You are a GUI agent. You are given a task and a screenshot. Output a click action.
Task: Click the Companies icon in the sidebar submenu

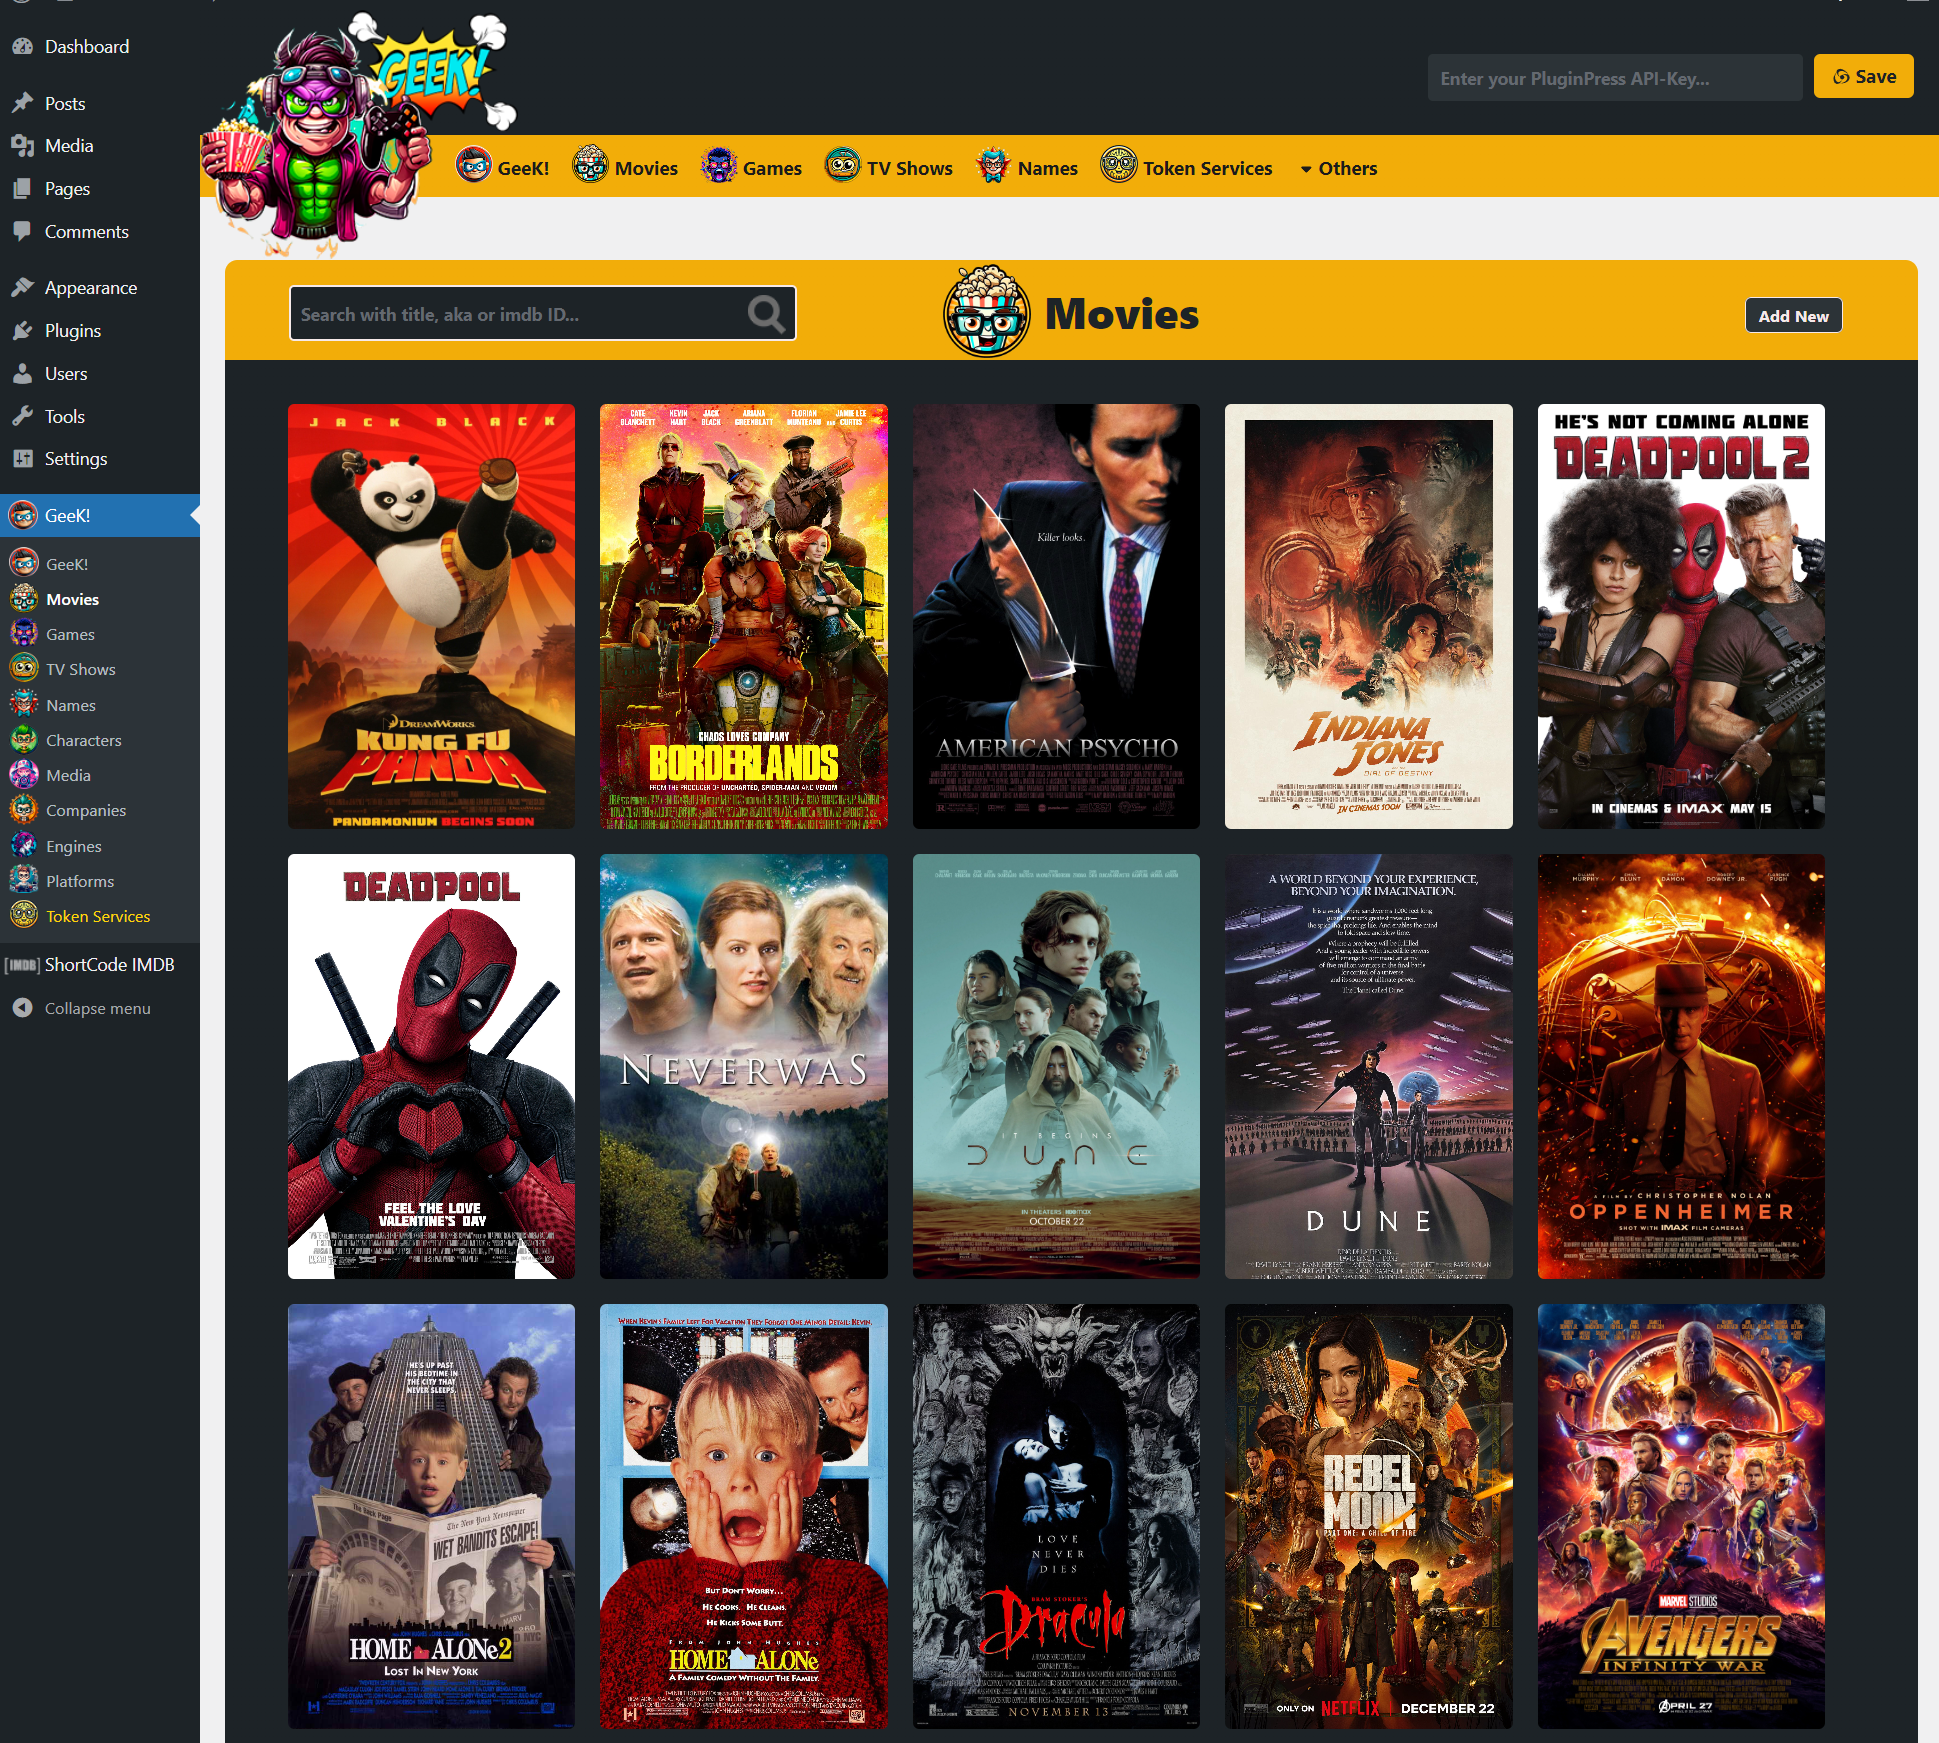[24, 810]
